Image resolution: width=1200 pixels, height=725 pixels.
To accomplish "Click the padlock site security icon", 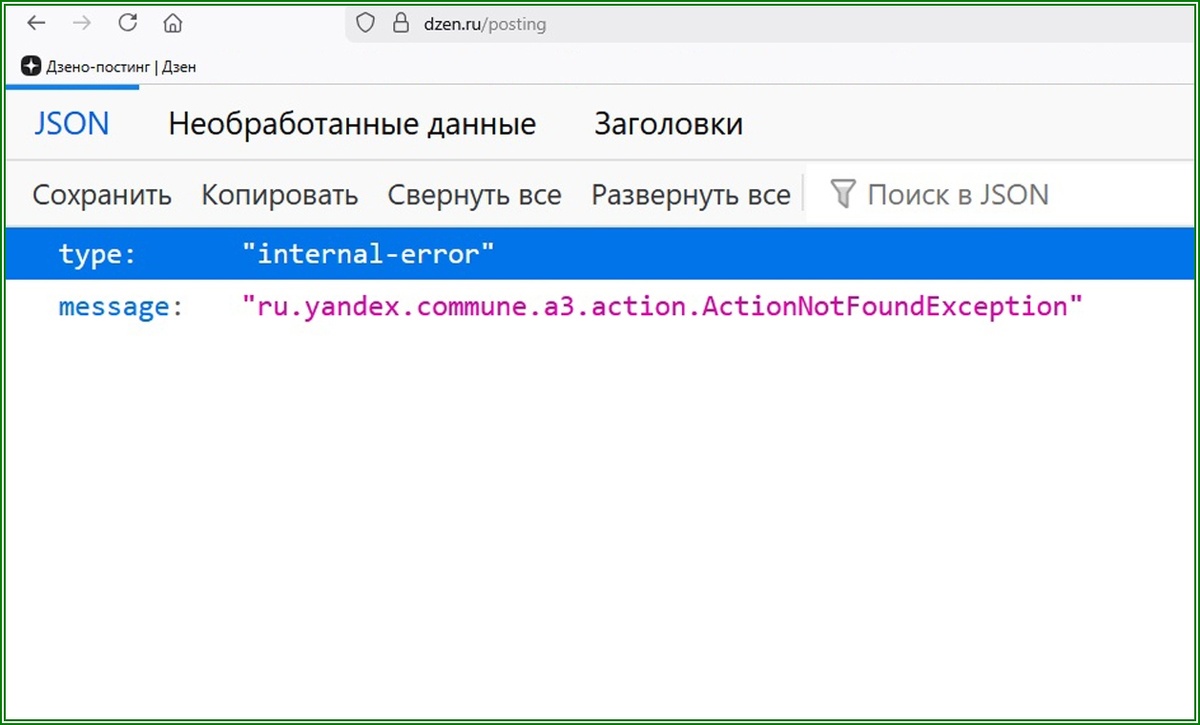I will tap(399, 22).
